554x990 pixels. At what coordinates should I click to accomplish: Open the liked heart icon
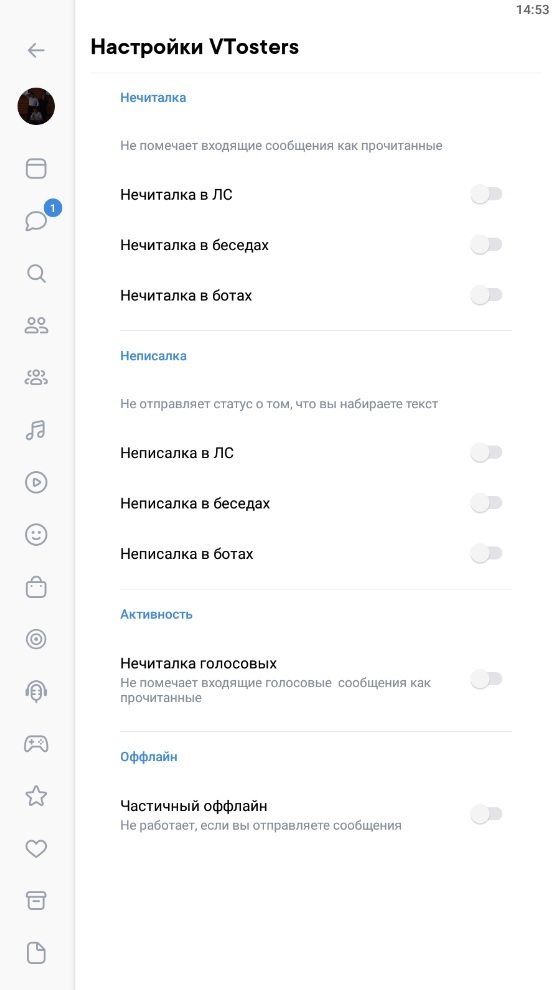[x=36, y=849]
